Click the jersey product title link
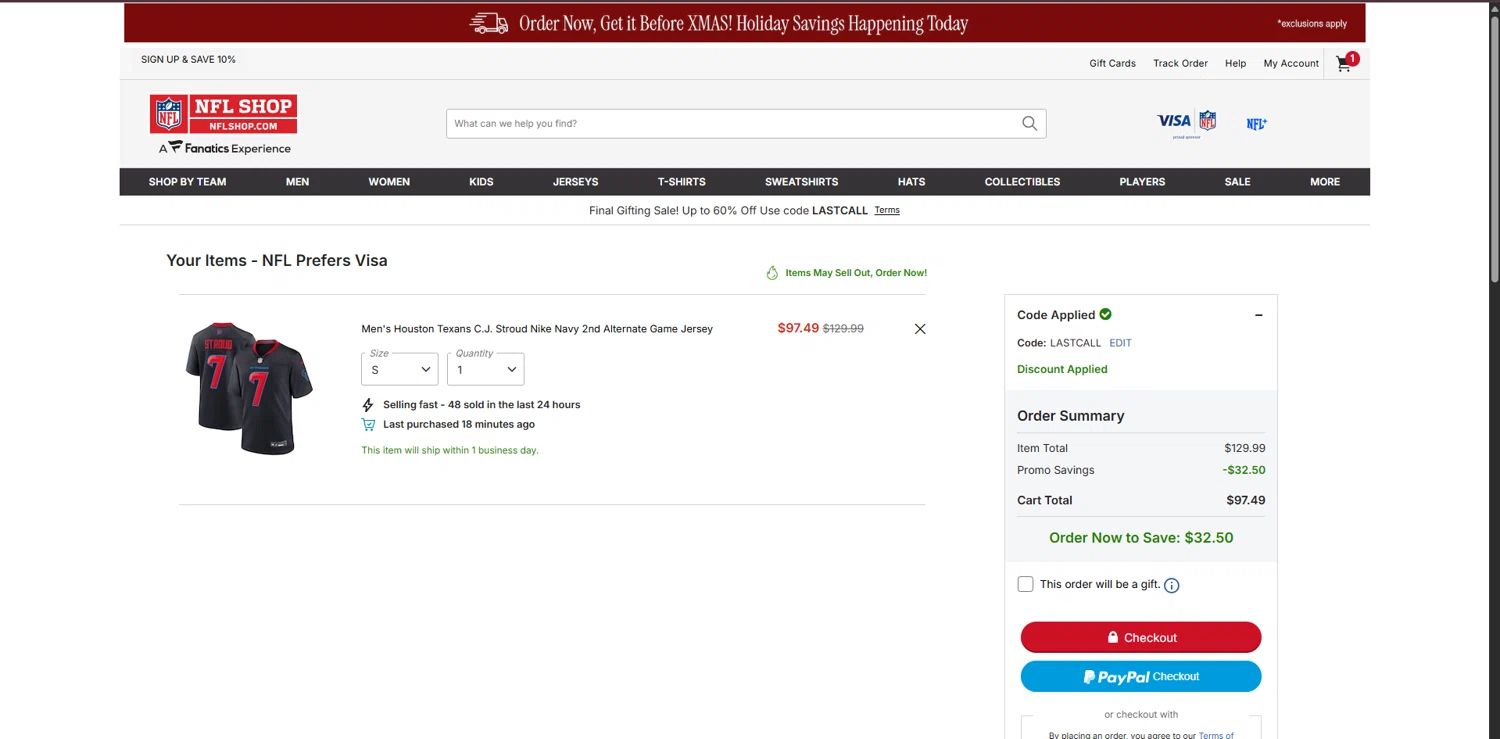This screenshot has width=1500, height=739. [537, 329]
